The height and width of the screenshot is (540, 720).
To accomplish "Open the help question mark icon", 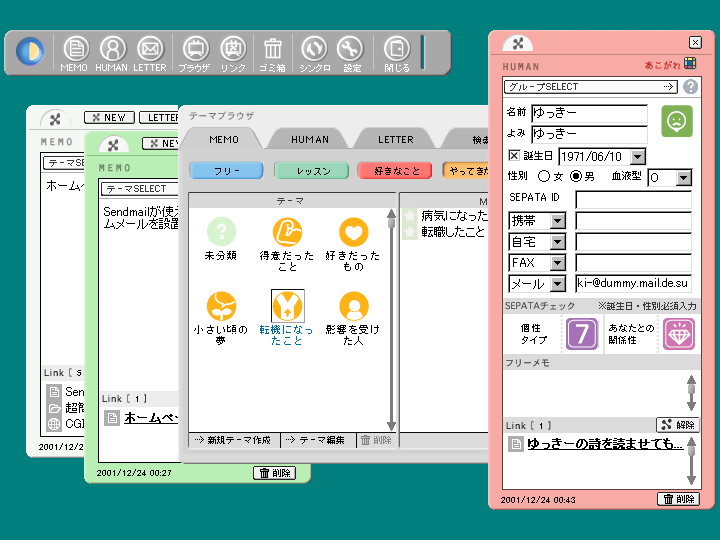I will coord(690,86).
